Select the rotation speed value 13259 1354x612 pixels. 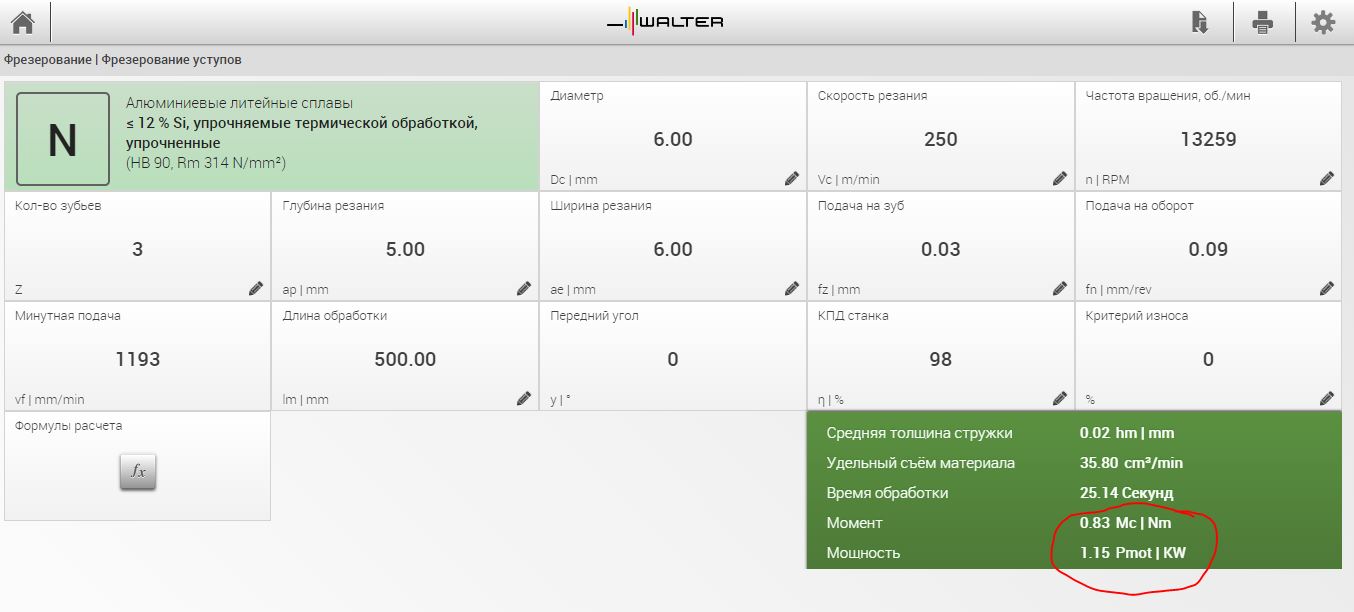(x=1208, y=139)
